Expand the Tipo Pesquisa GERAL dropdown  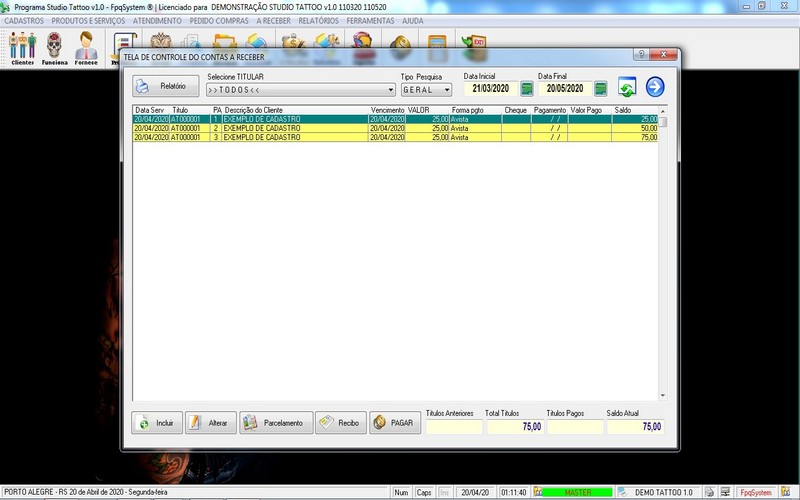(x=447, y=90)
